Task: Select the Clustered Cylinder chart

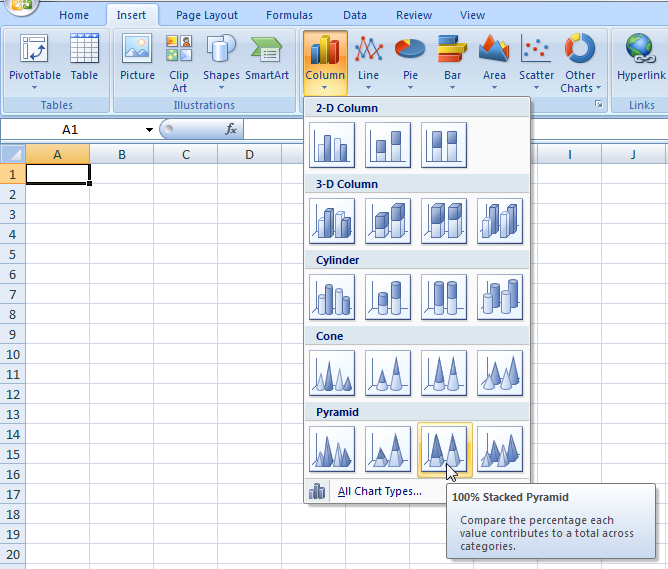Action: [332, 297]
